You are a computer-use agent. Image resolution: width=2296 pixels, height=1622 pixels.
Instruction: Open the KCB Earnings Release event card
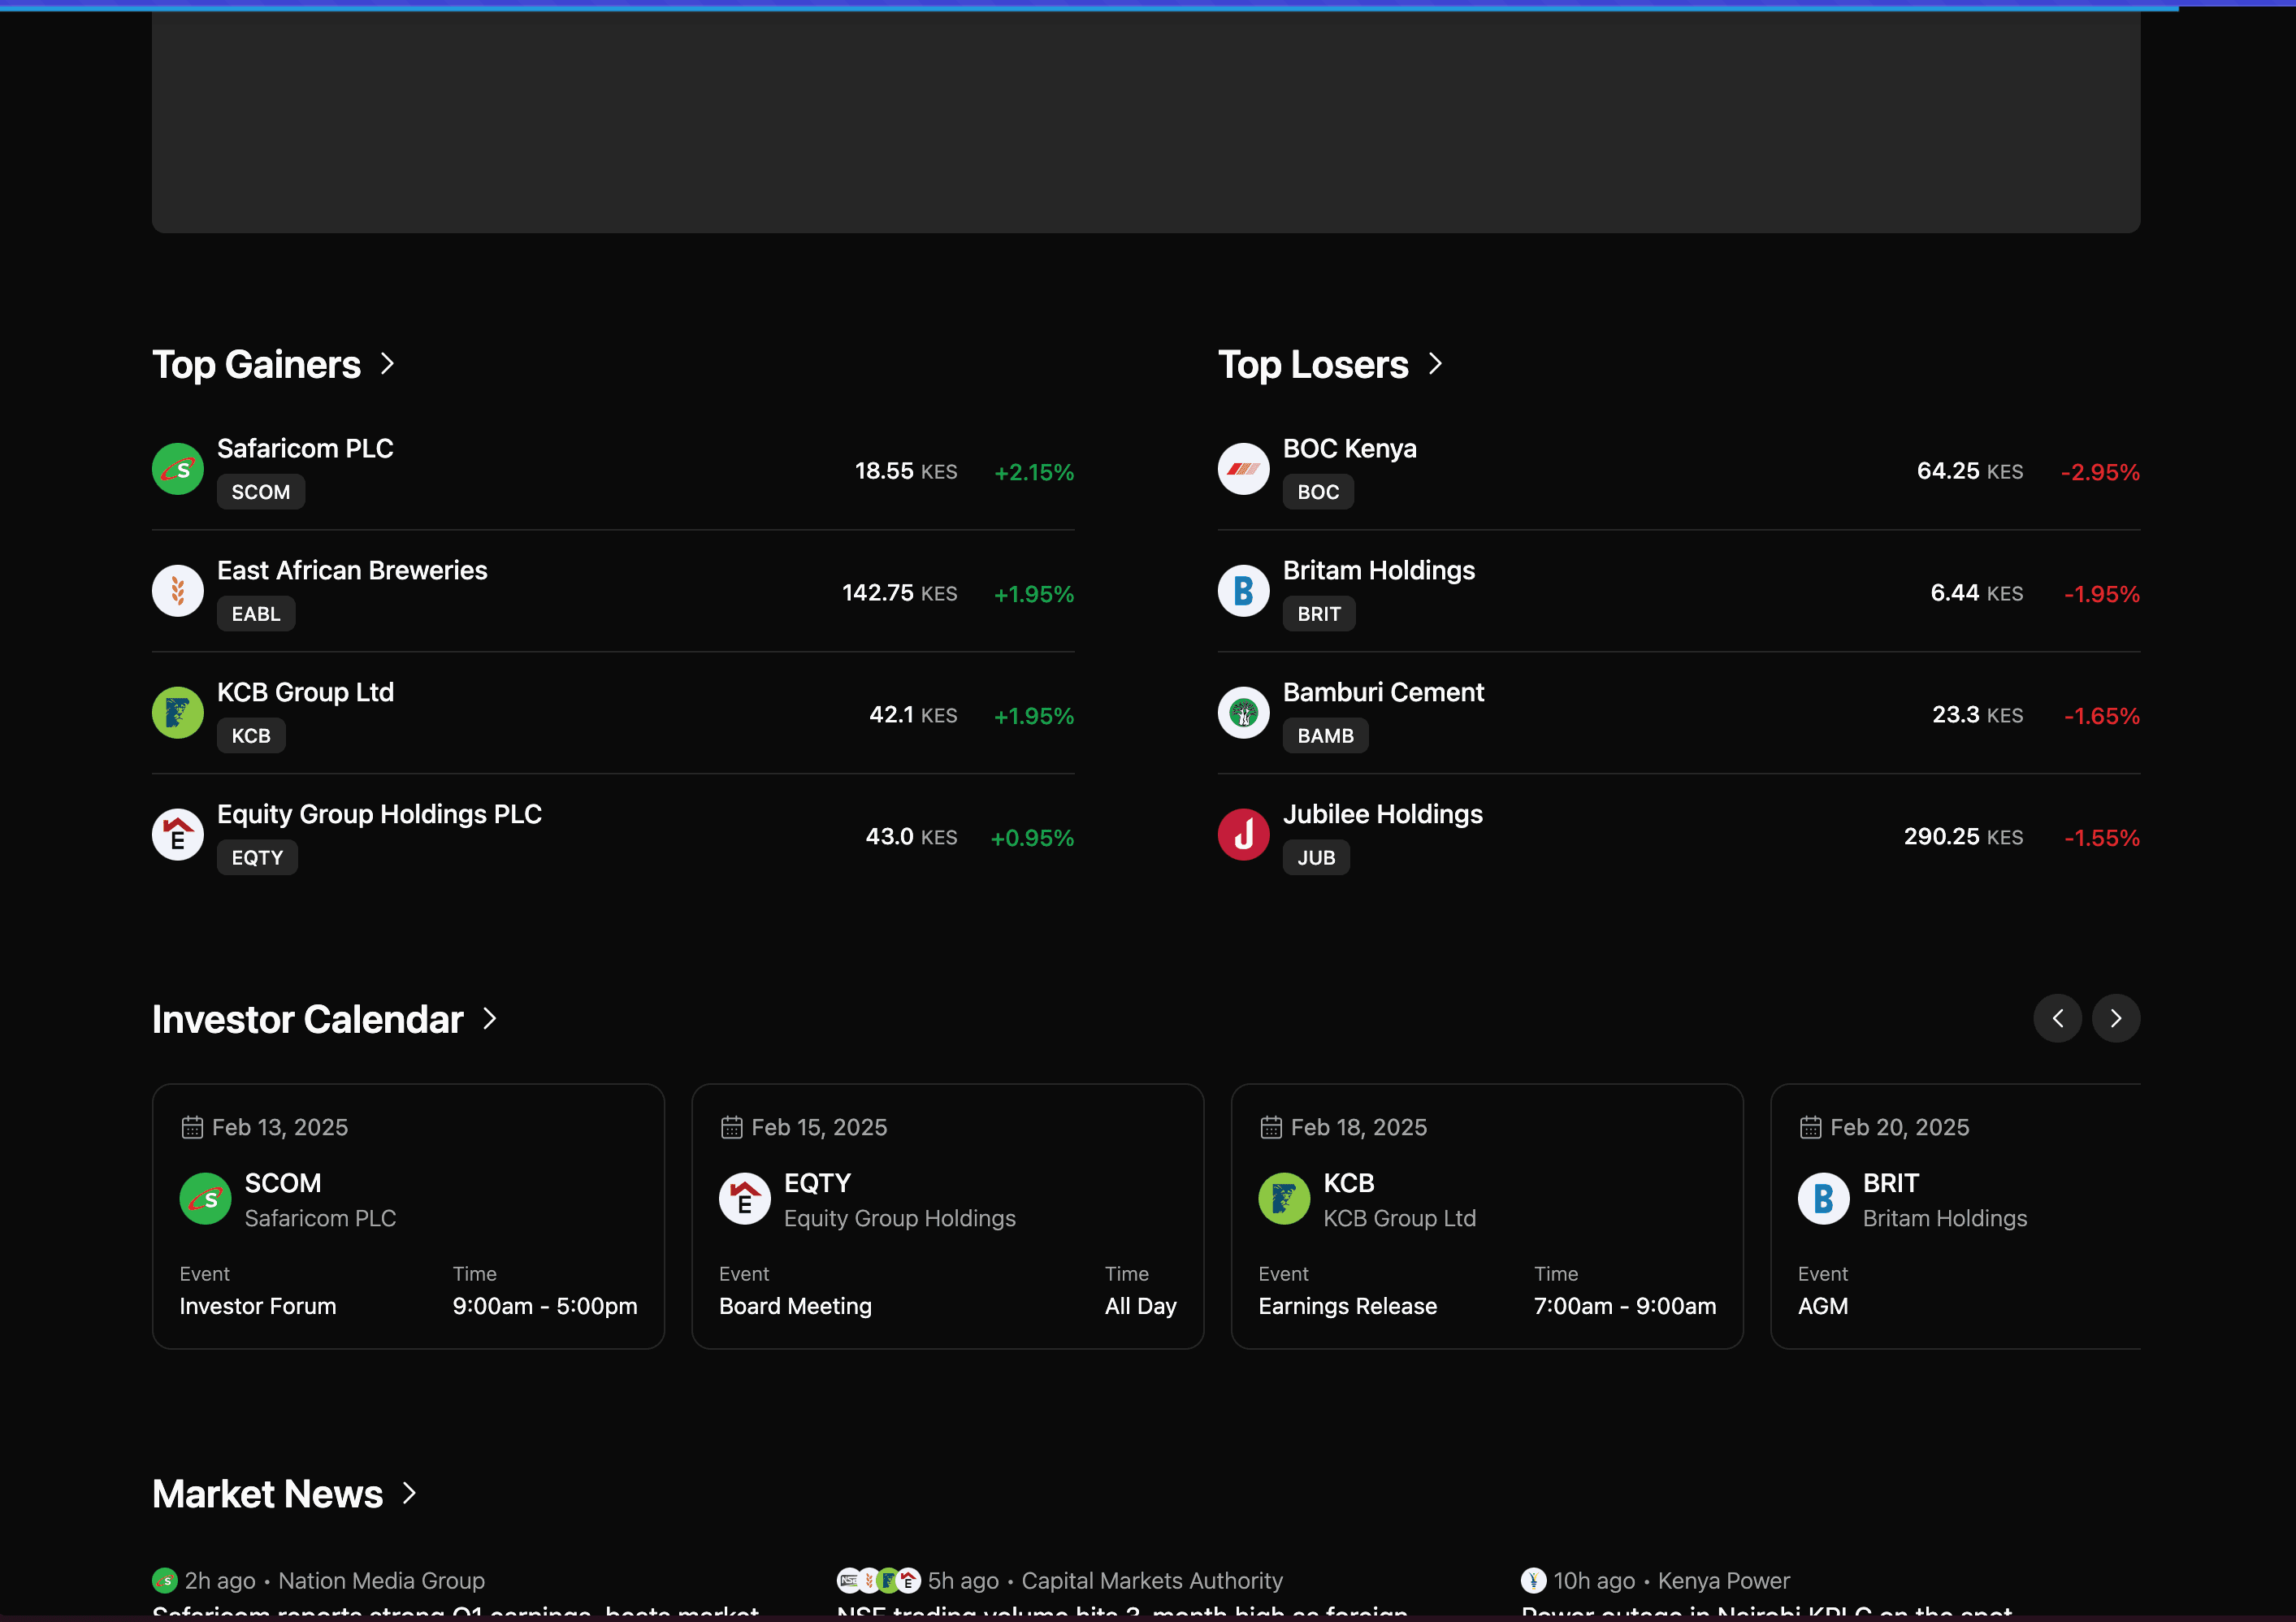click(1486, 1216)
